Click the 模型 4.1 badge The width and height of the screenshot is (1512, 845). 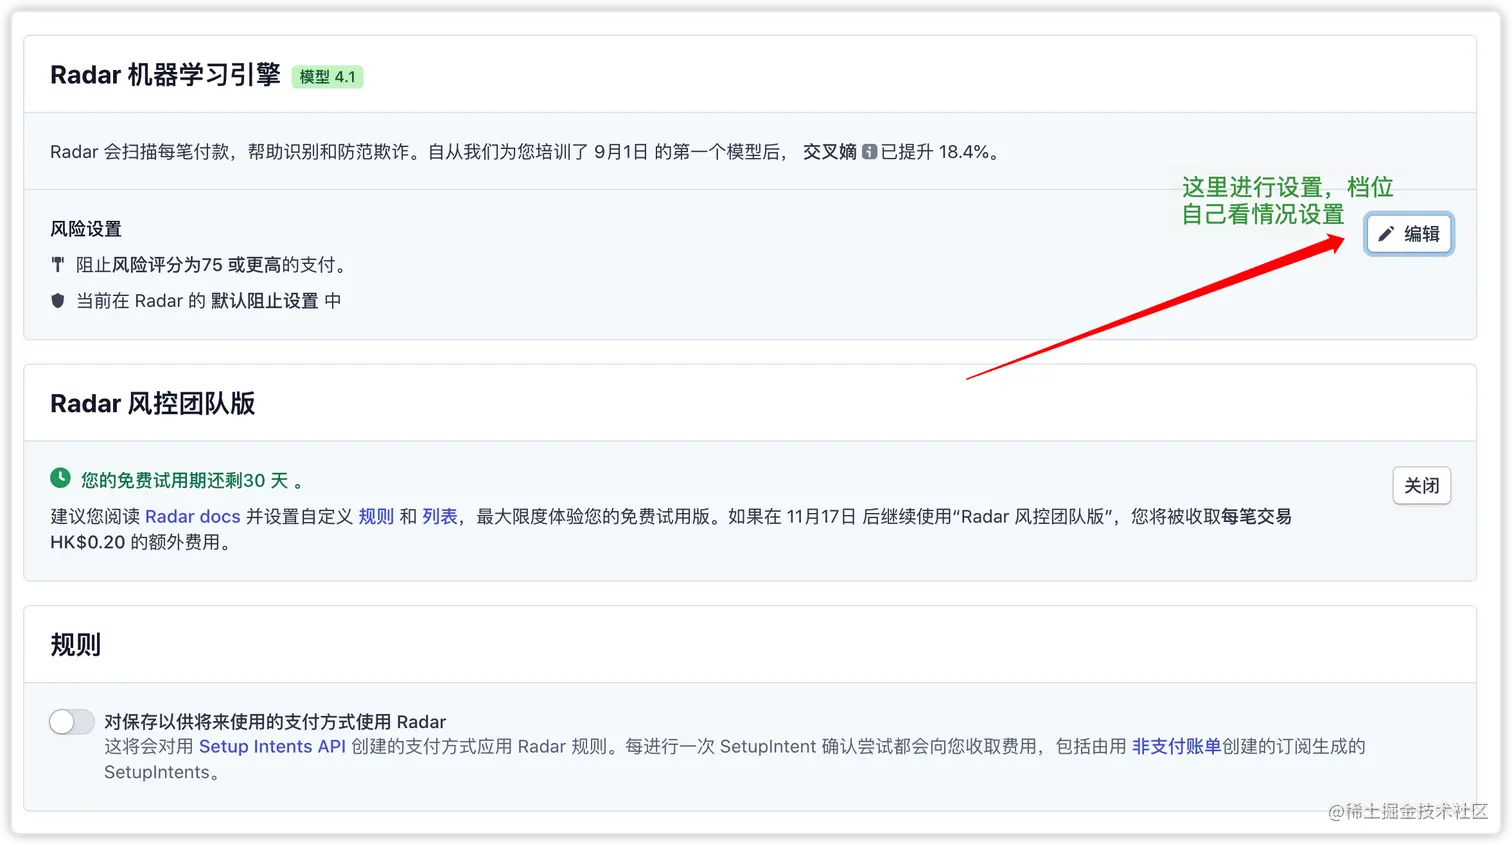point(327,77)
